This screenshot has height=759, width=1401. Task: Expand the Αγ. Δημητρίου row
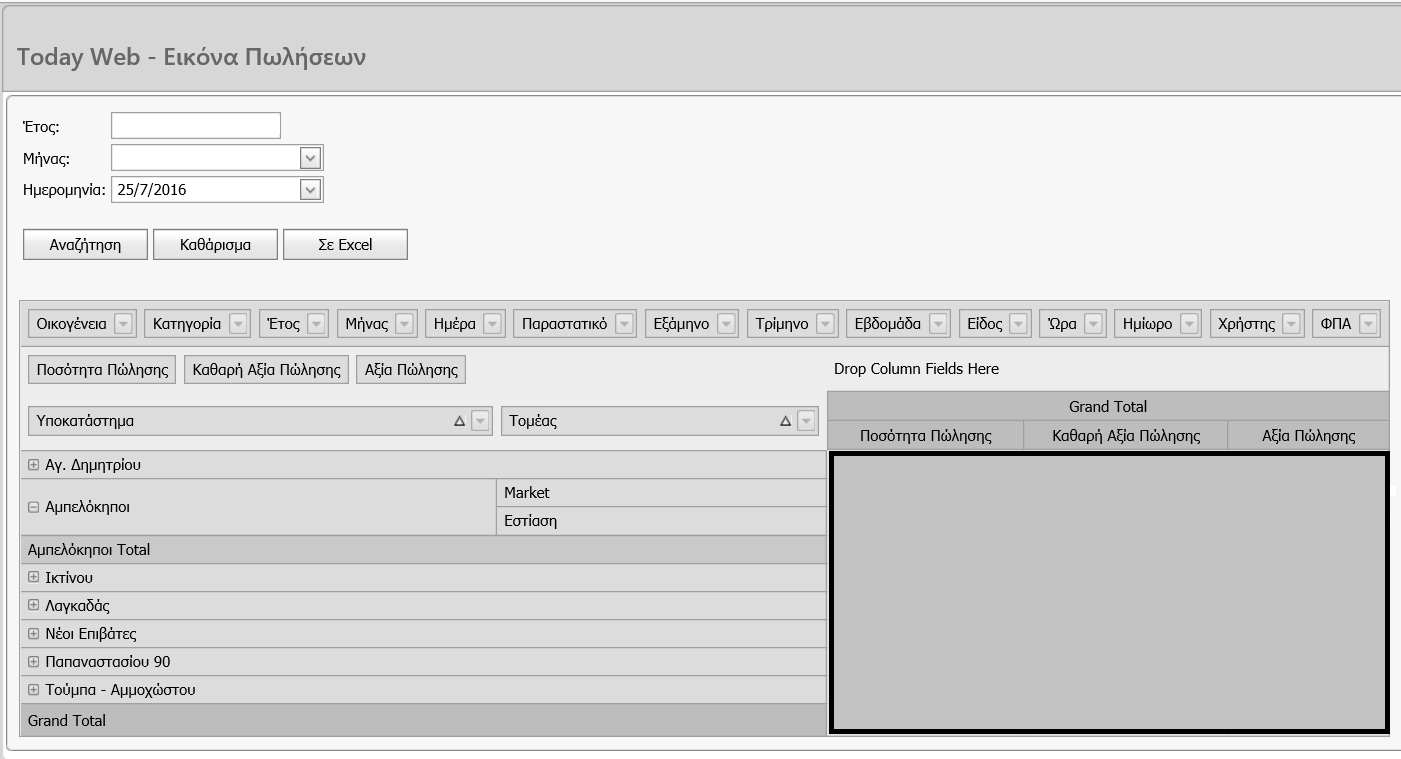coord(34,465)
